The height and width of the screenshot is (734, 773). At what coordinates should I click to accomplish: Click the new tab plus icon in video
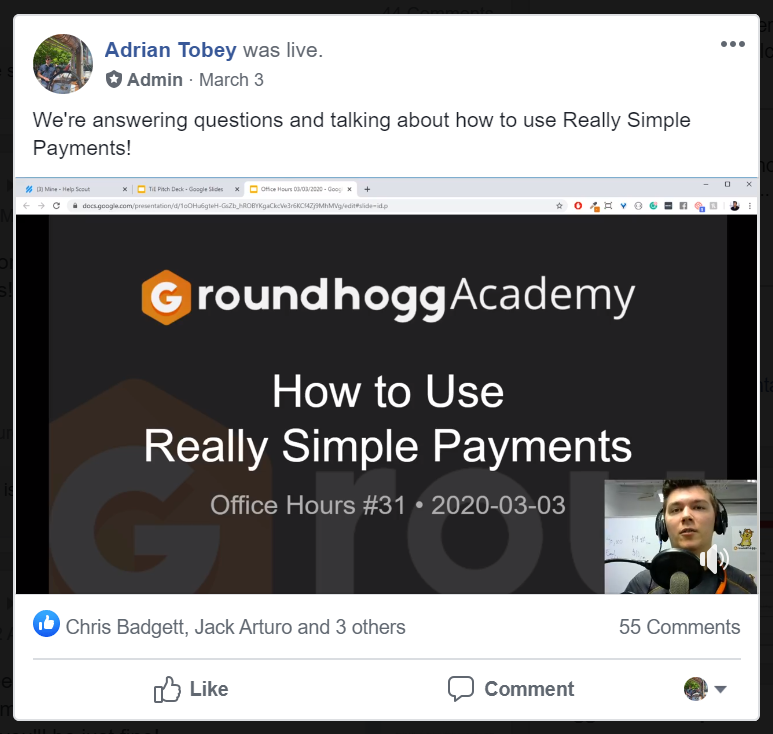(367, 189)
